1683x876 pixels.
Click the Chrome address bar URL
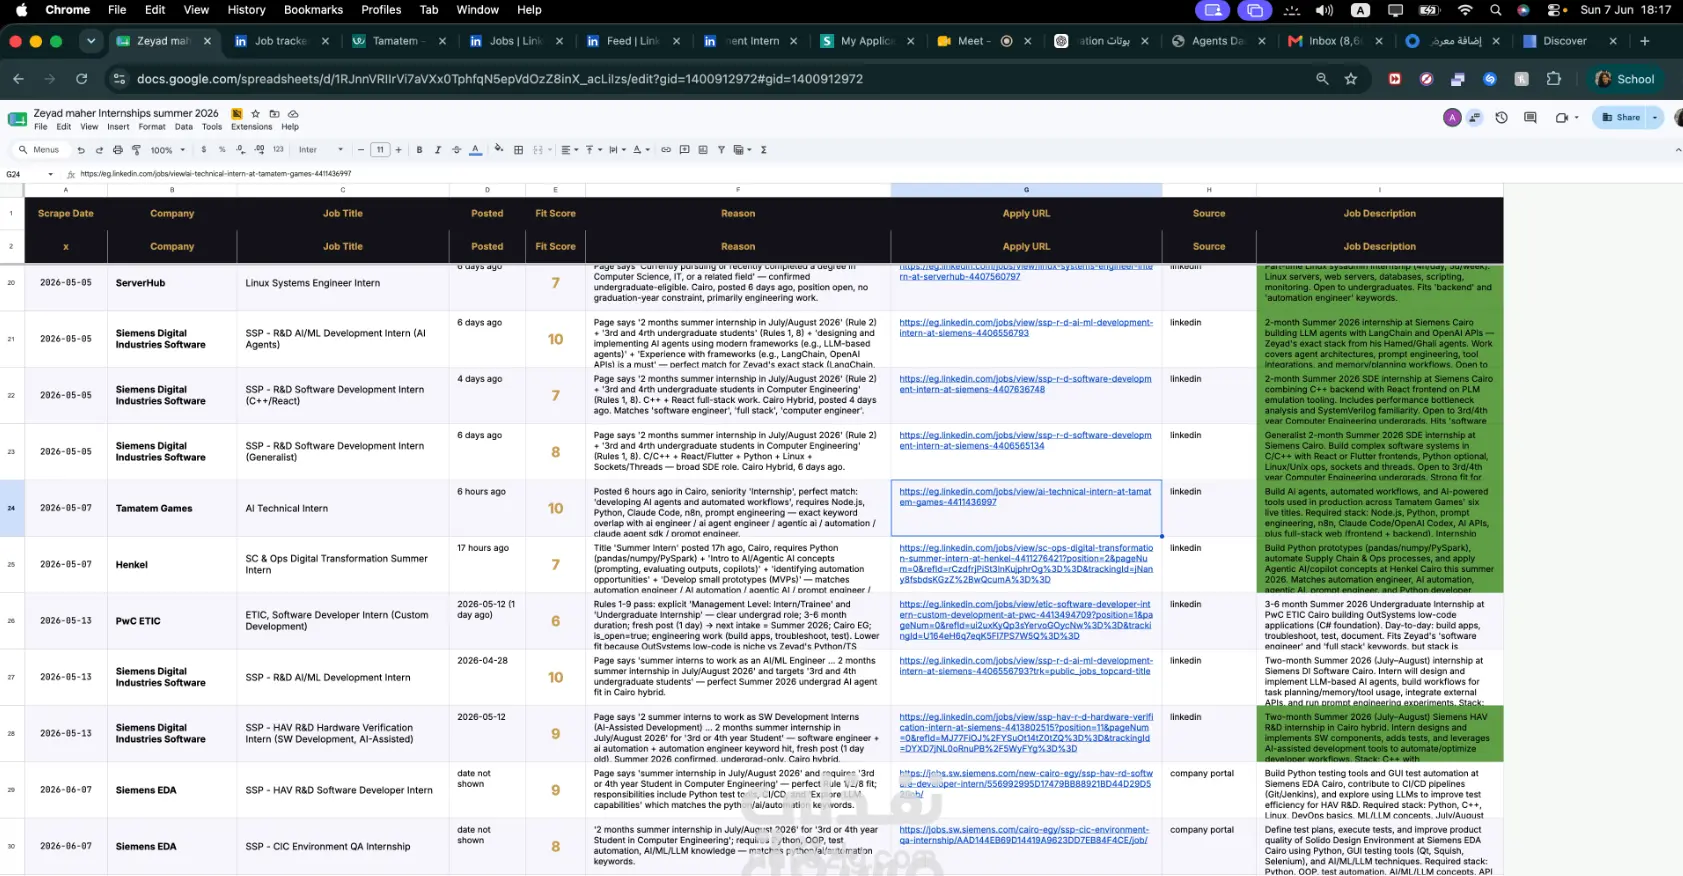click(499, 79)
